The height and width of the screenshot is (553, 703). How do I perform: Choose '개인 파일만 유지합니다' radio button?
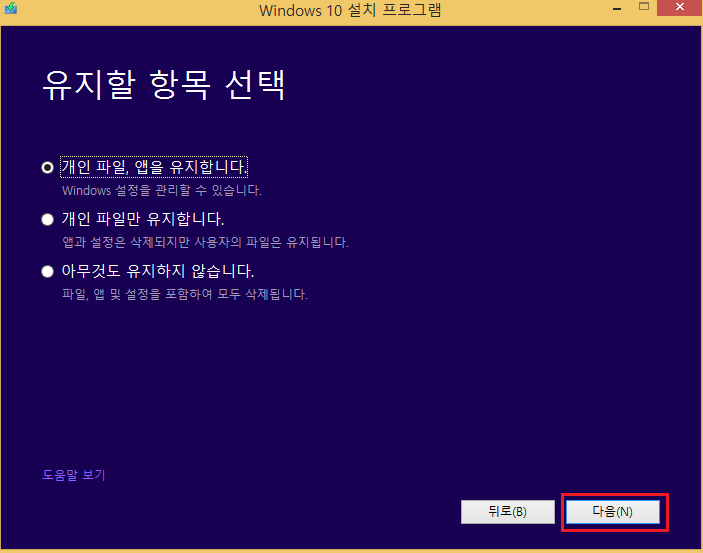(48, 219)
